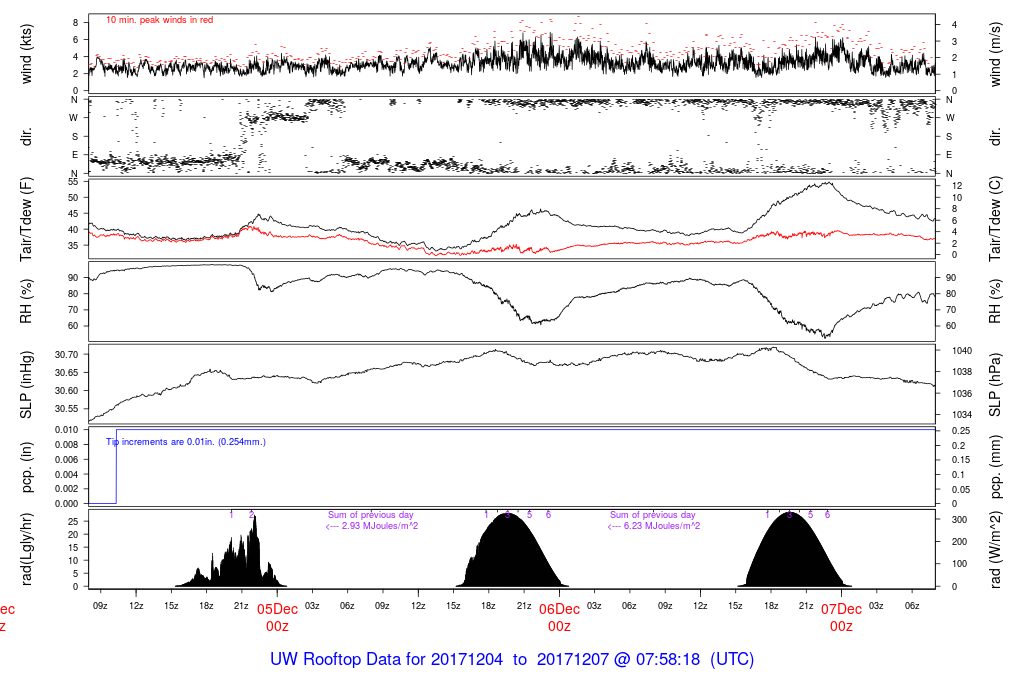Click the '1034' hPa tick value
The width and height of the screenshot is (1024, 700).
coord(962,415)
